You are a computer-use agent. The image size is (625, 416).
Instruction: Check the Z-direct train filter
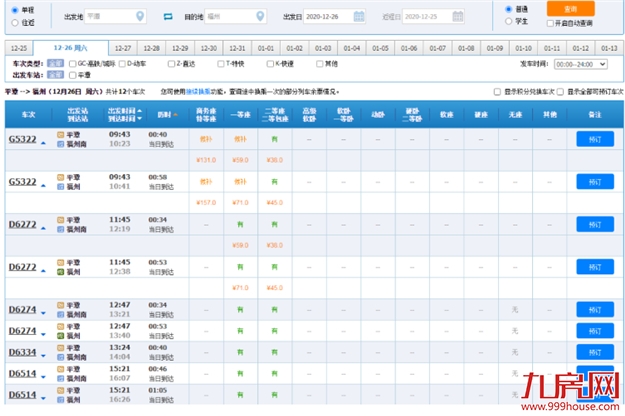point(171,64)
